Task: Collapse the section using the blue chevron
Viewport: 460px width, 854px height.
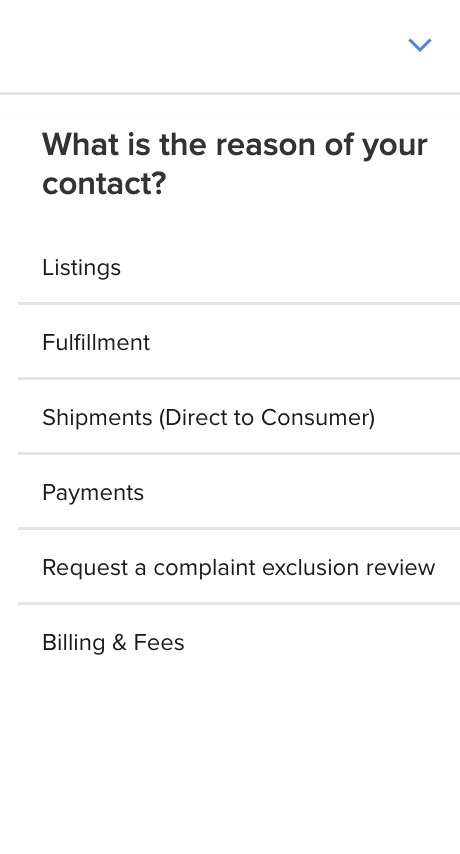Action: 420,45
